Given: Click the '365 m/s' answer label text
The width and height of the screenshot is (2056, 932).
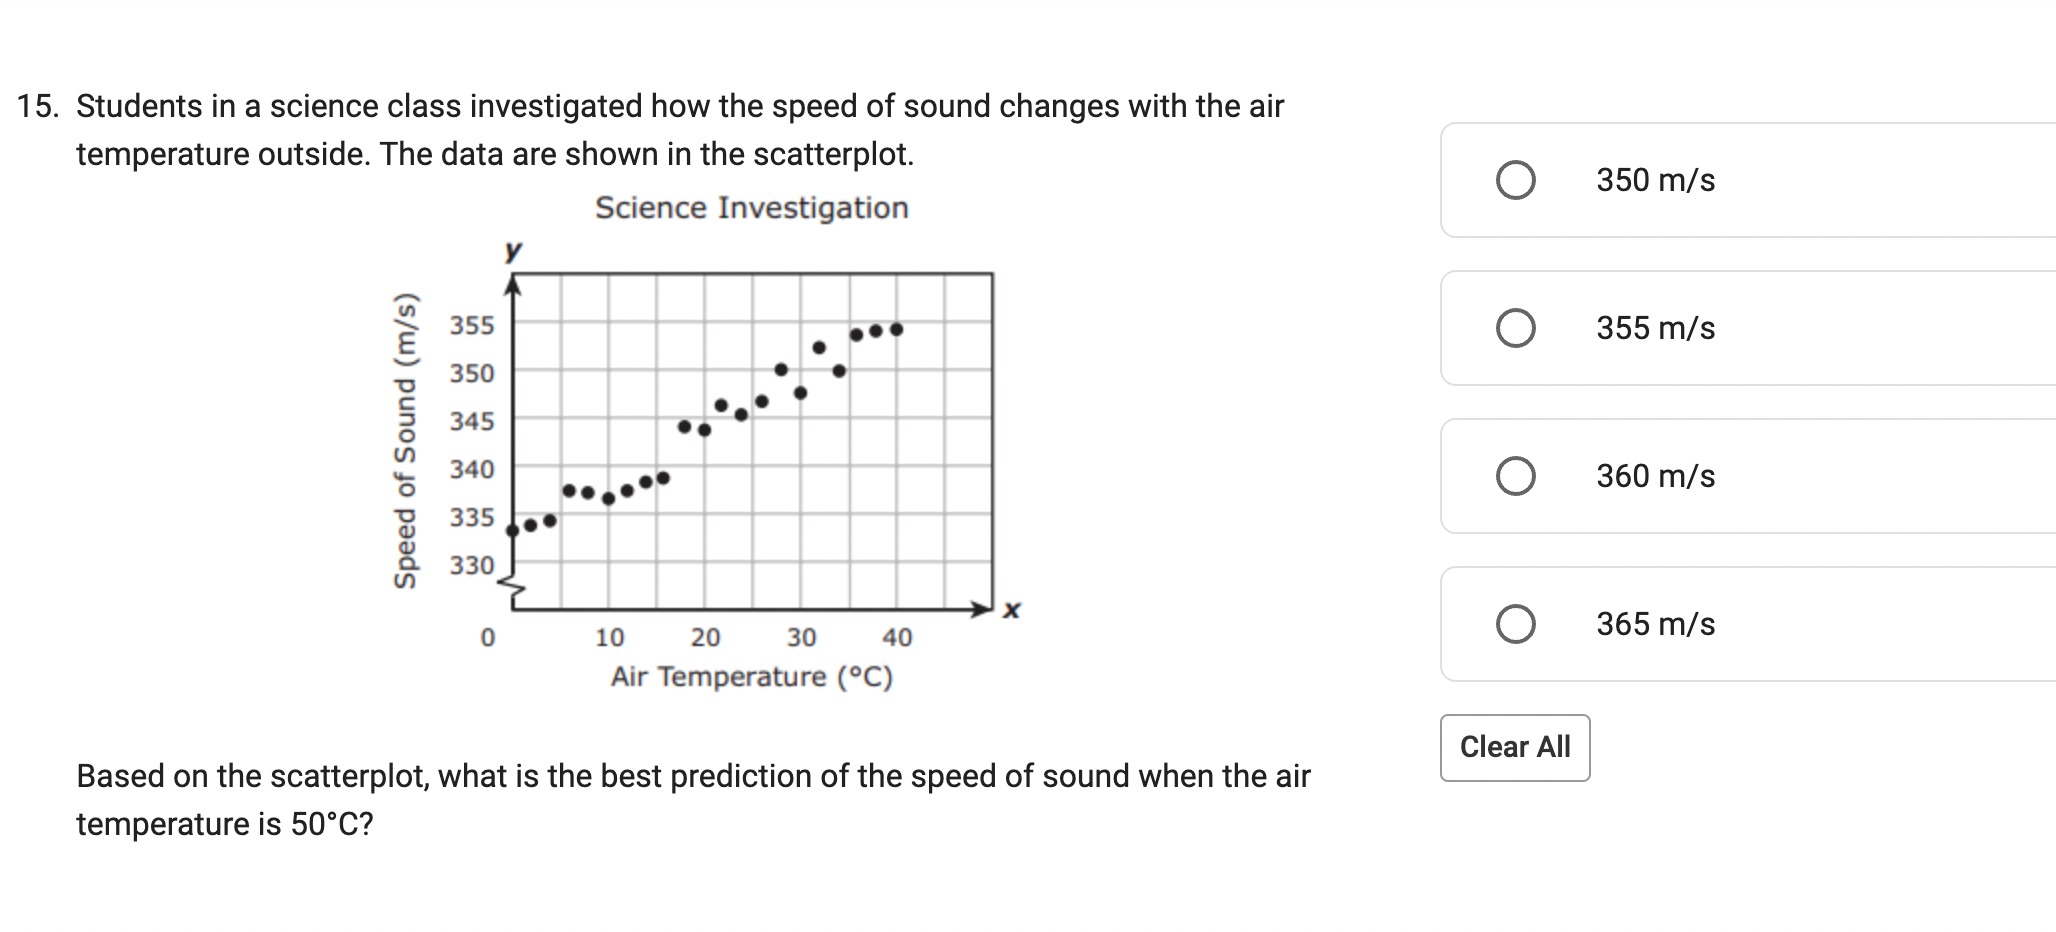Looking at the screenshot, I should click(1655, 624).
